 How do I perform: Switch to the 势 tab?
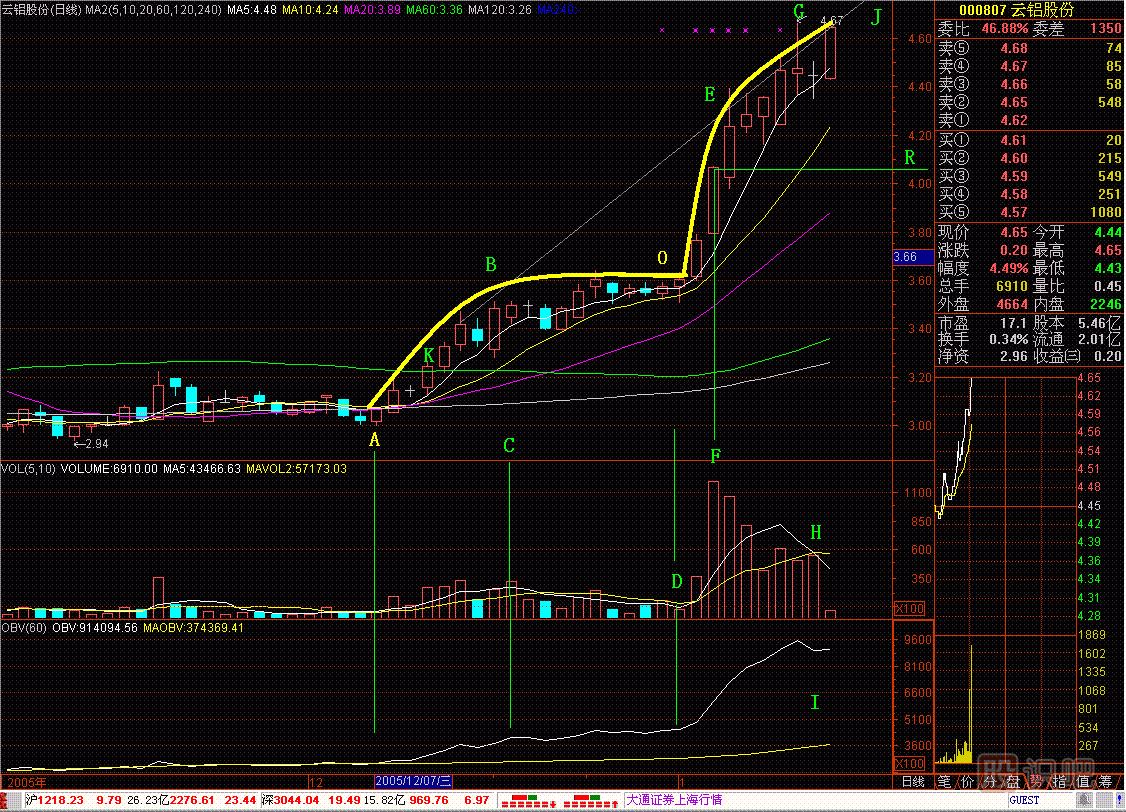tap(1036, 781)
